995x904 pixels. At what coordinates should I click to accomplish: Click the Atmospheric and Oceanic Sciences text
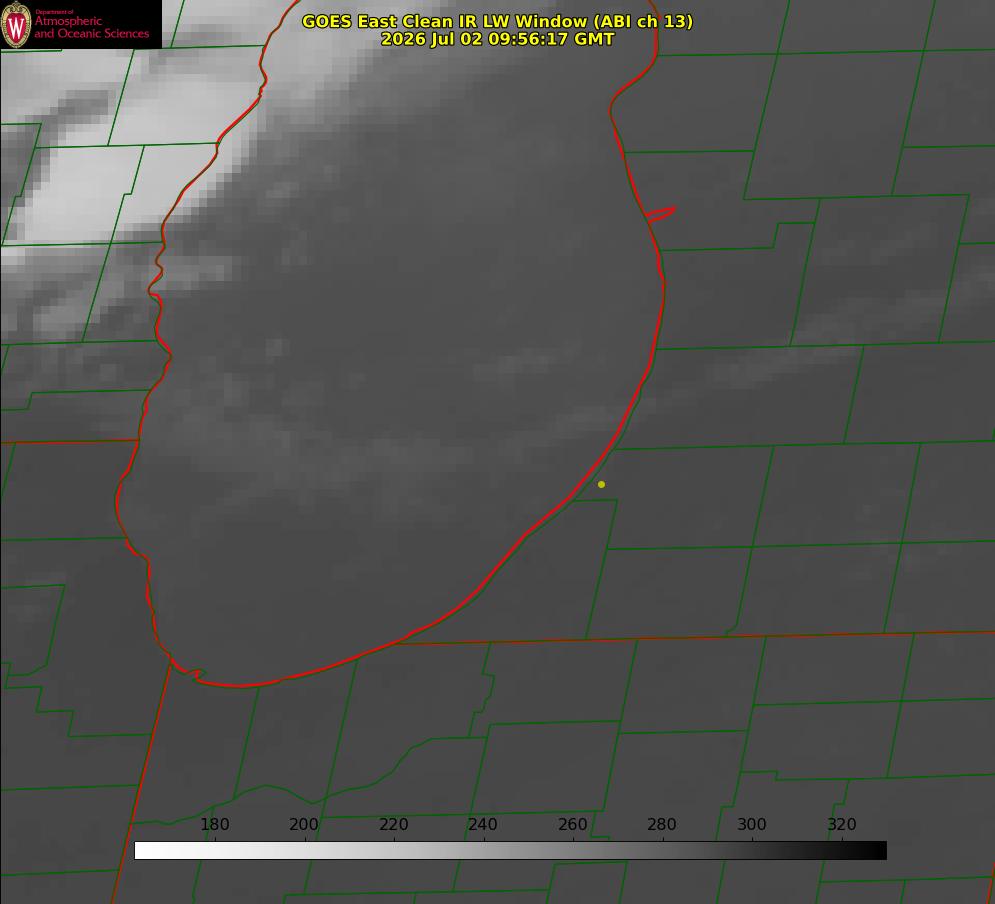coord(91,27)
